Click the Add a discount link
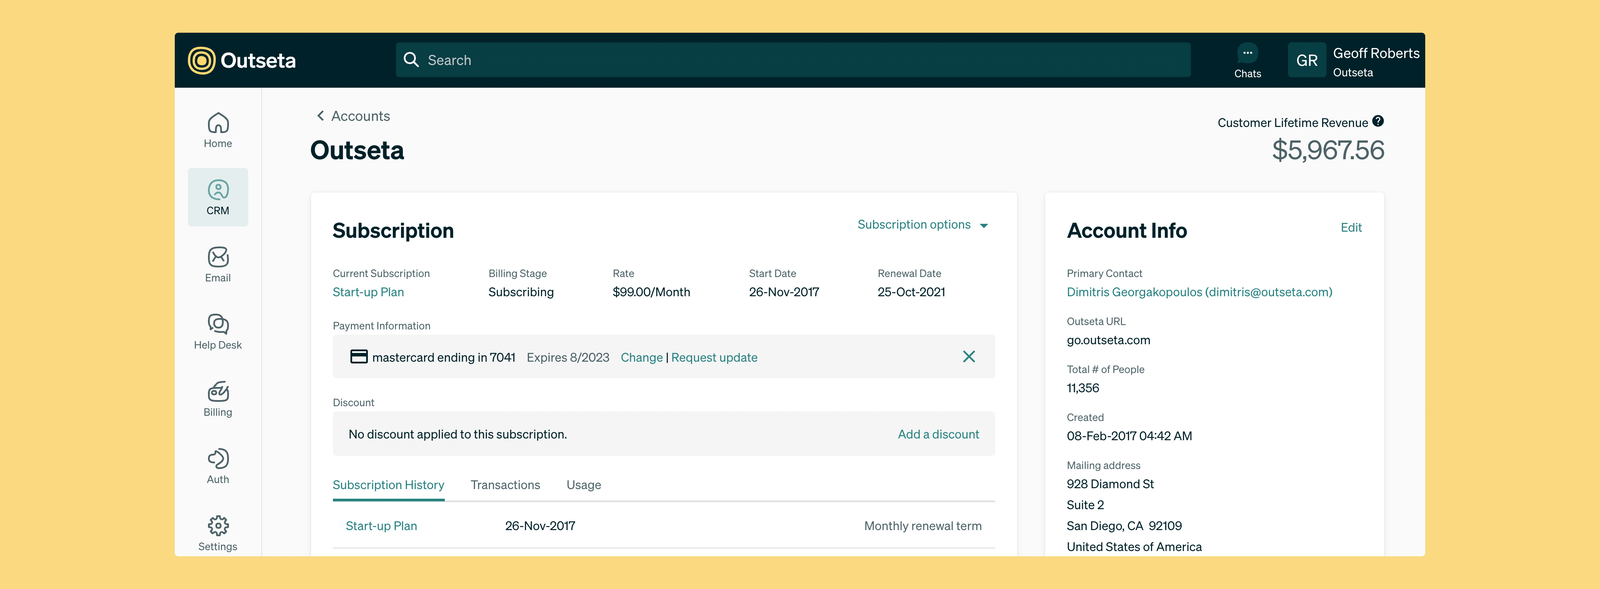The image size is (1600, 589). point(938,434)
